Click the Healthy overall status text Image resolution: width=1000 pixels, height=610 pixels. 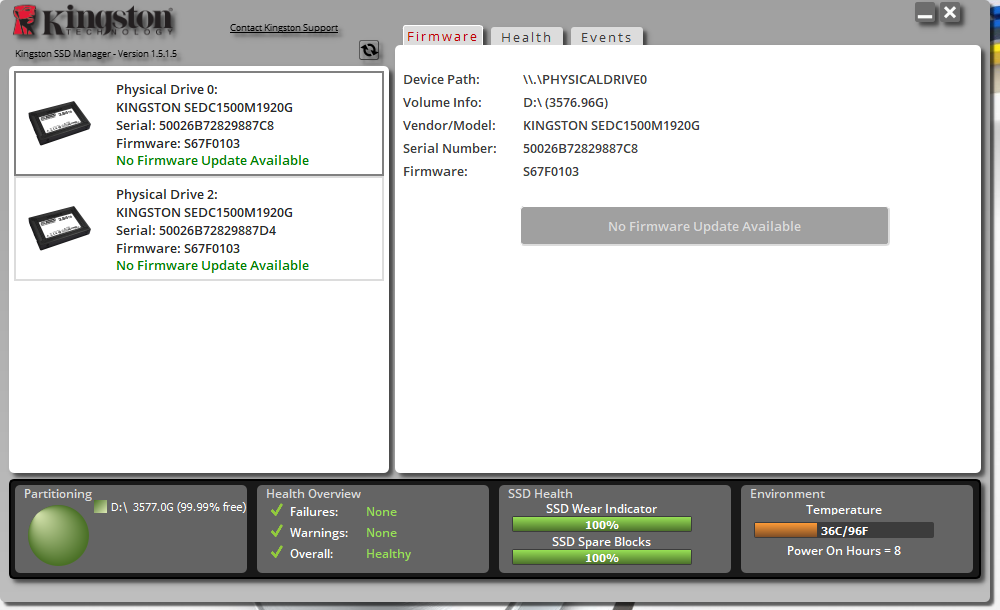click(x=388, y=554)
